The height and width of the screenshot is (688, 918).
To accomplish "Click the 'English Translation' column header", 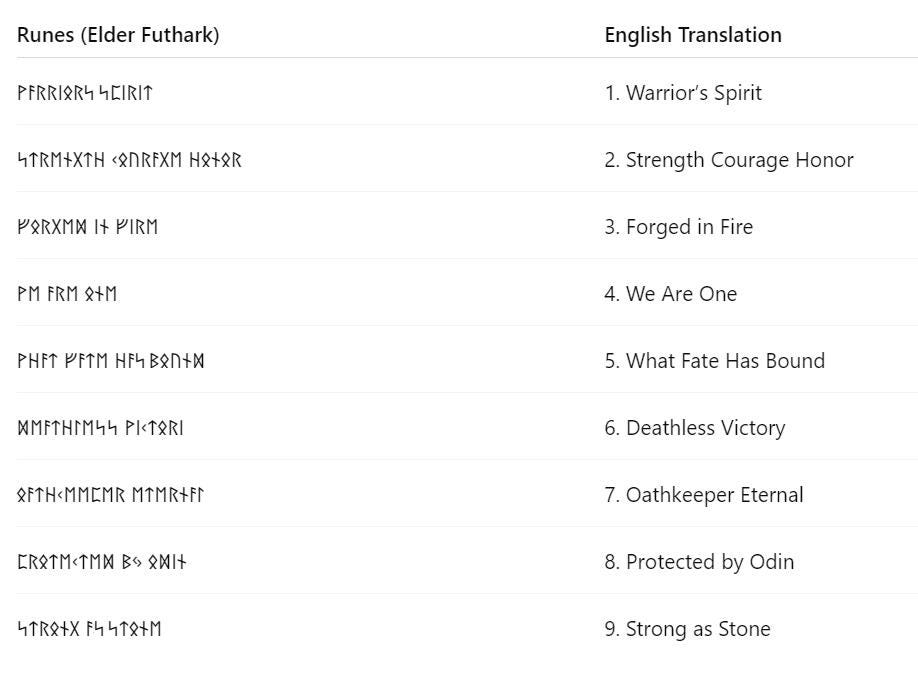I will (x=693, y=35).
